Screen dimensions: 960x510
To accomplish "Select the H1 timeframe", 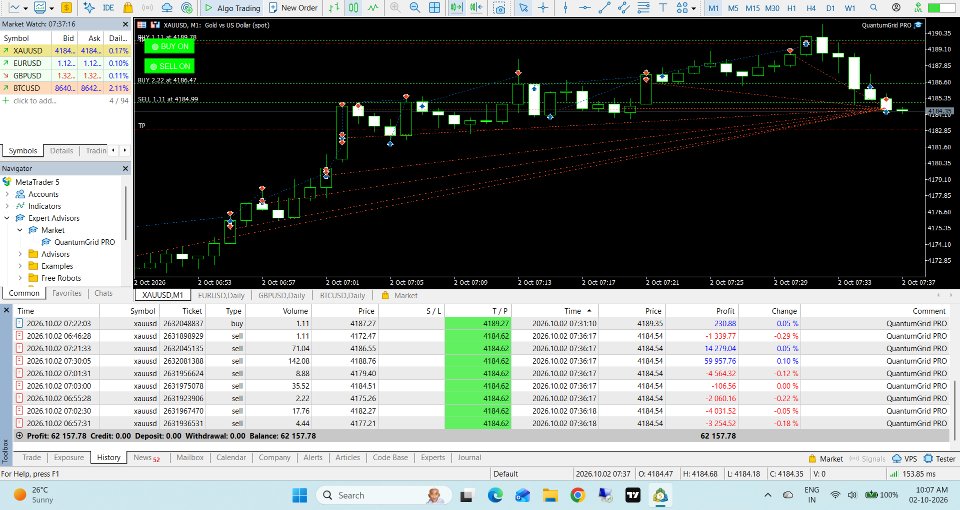I will pyautogui.click(x=792, y=8).
